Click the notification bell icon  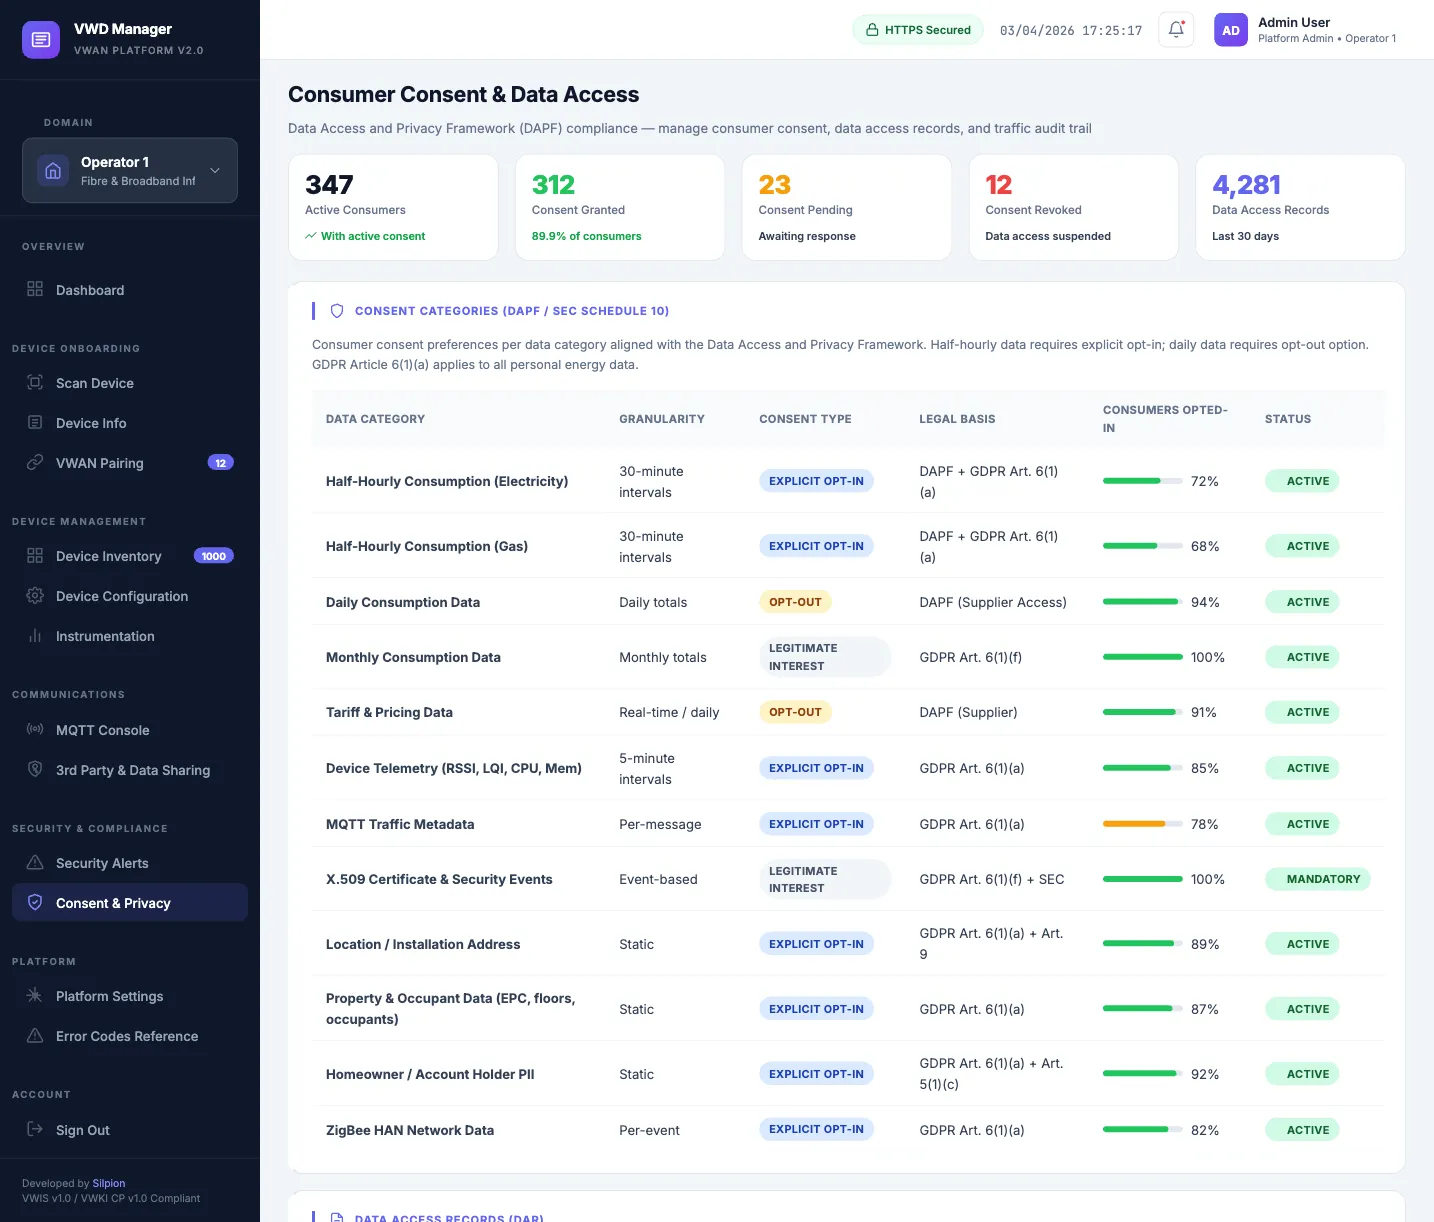click(x=1175, y=29)
